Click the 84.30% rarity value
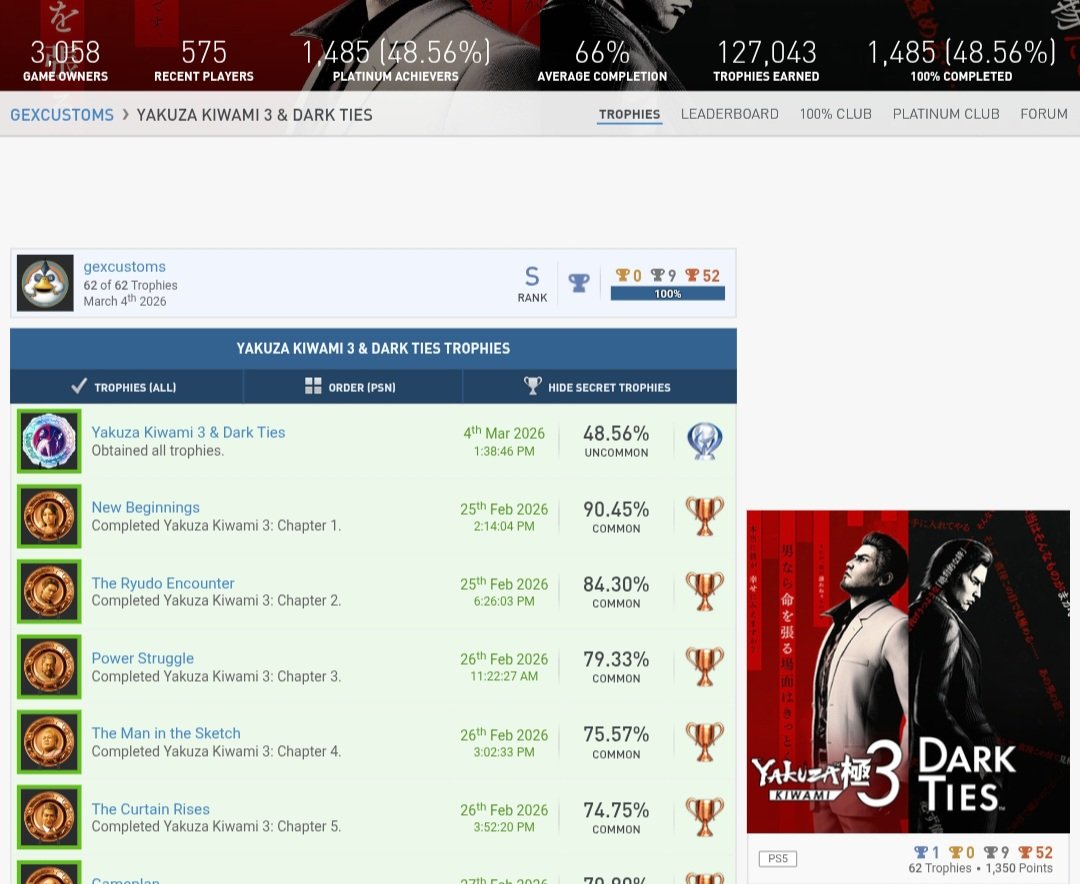The width and height of the screenshot is (1080, 884). point(616,592)
